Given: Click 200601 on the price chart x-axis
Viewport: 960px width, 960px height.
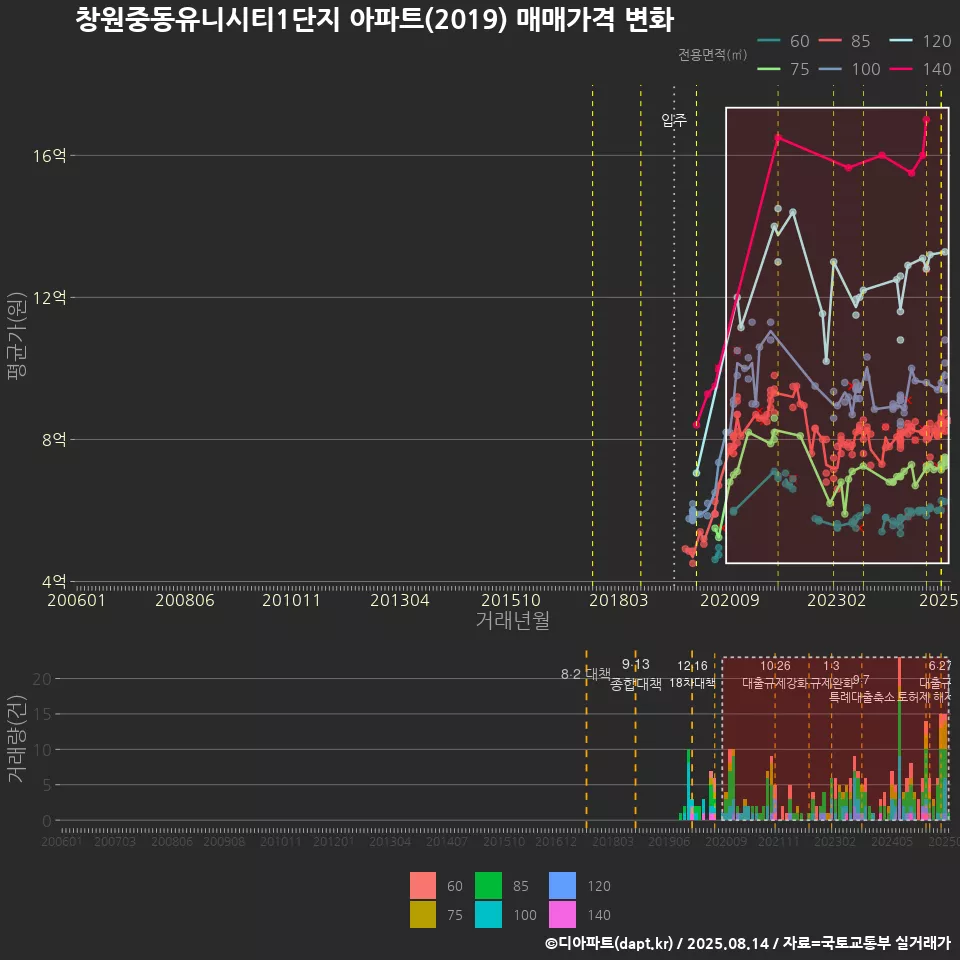Looking at the screenshot, I should 77,600.
